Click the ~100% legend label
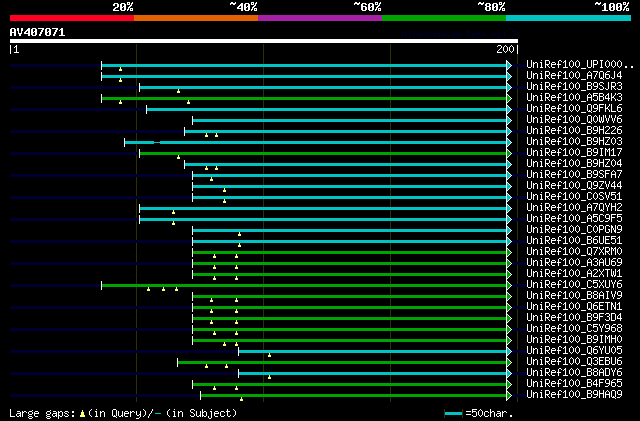The width and height of the screenshot is (640, 421). coord(612,7)
